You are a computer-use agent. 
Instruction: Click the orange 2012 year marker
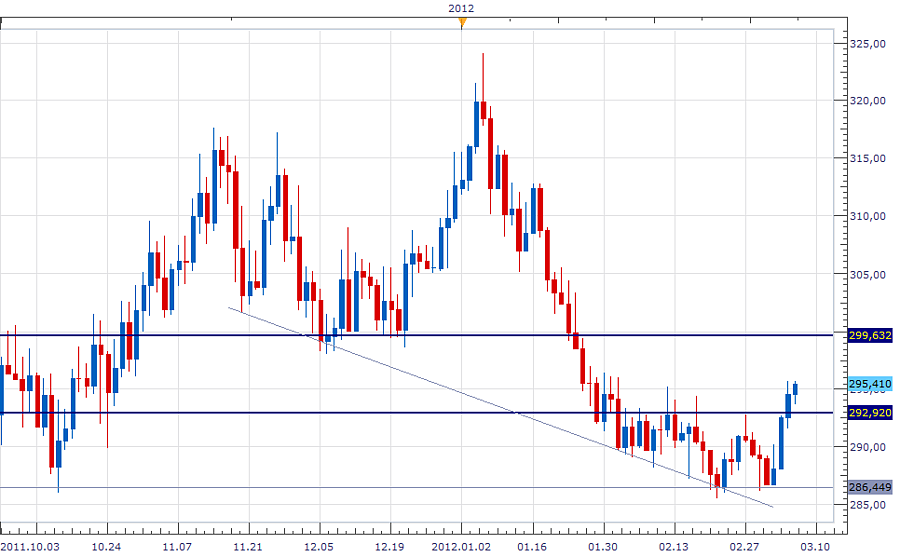461,22
